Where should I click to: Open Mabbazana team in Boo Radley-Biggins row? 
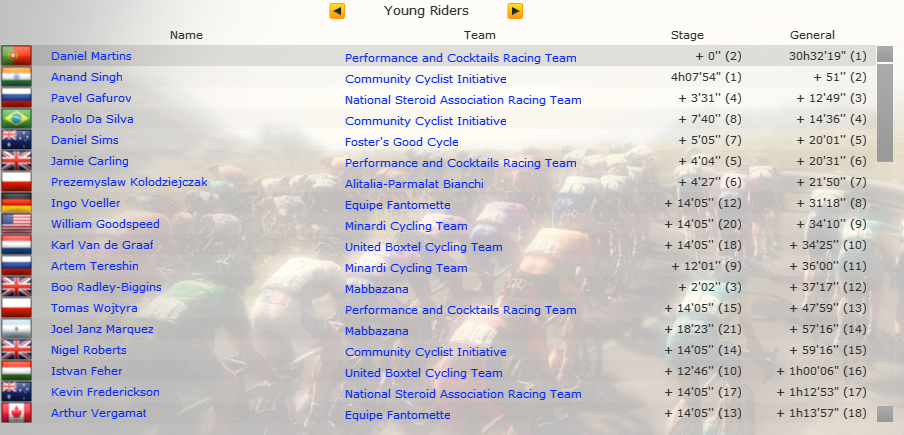[x=376, y=289]
